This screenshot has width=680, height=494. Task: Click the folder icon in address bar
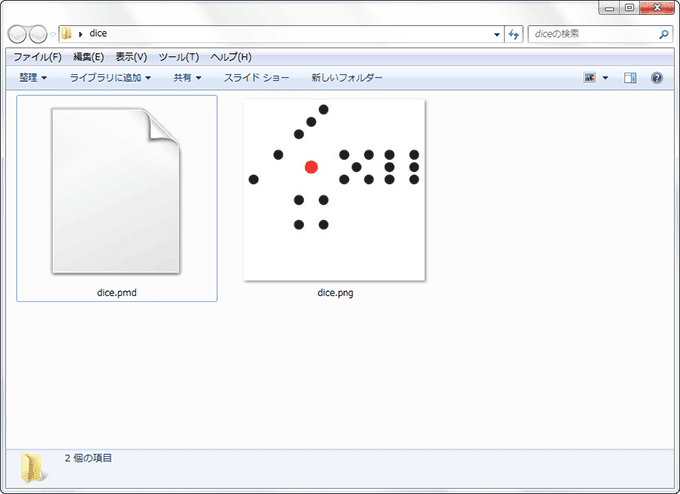[66, 33]
